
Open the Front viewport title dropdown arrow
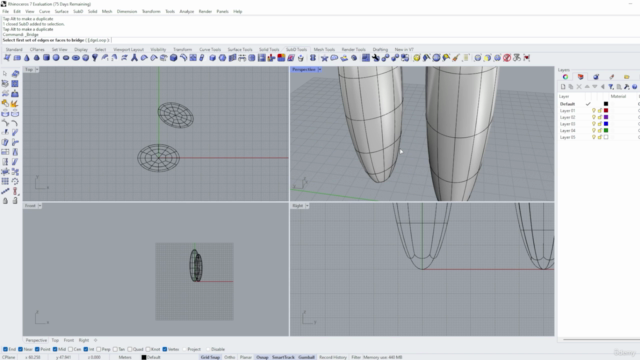[40, 206]
